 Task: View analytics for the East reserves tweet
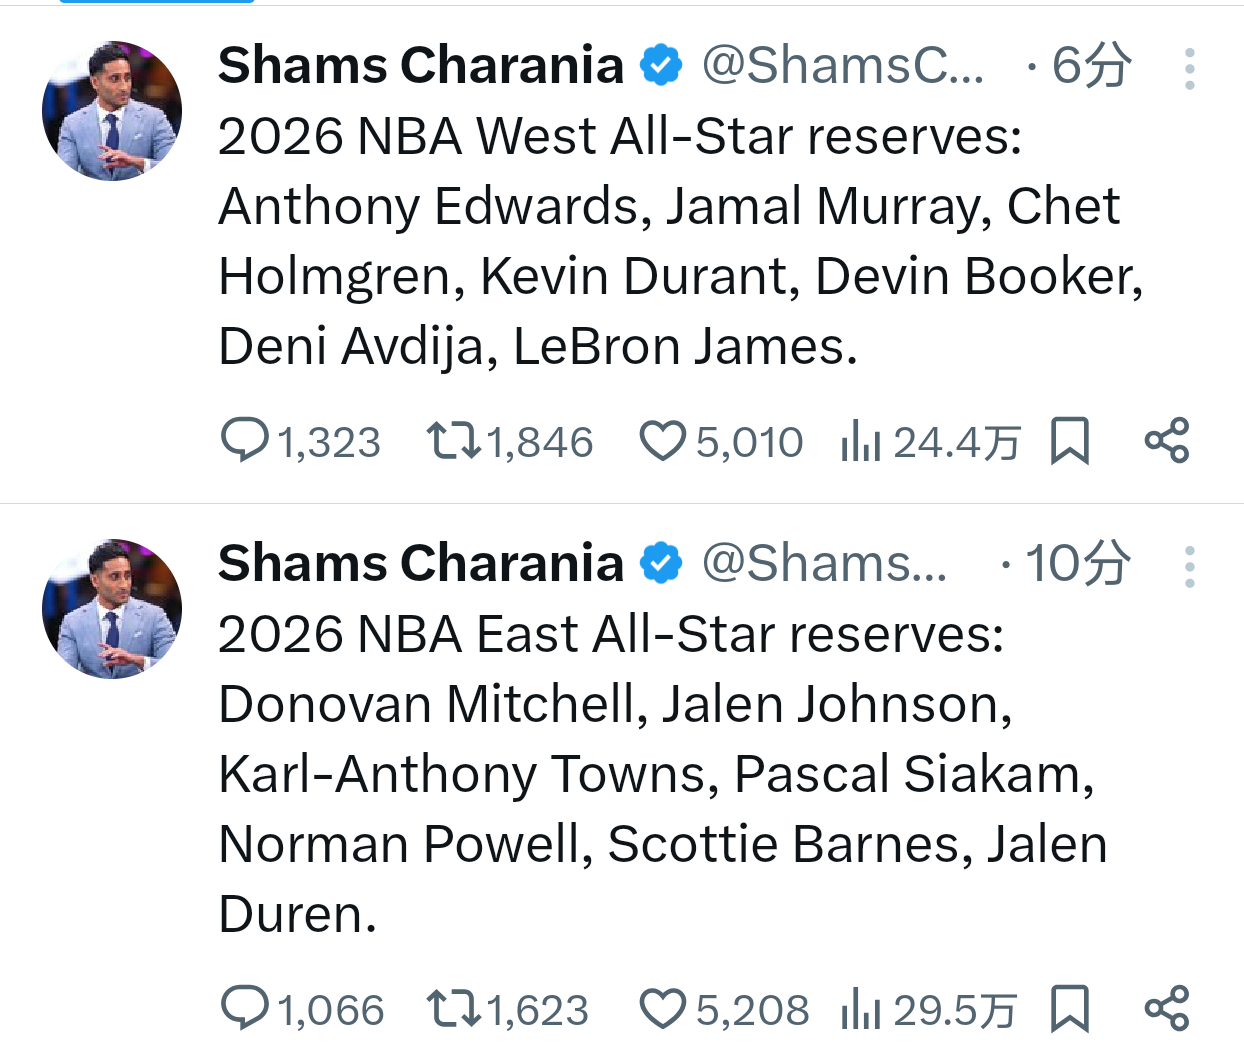click(860, 1008)
